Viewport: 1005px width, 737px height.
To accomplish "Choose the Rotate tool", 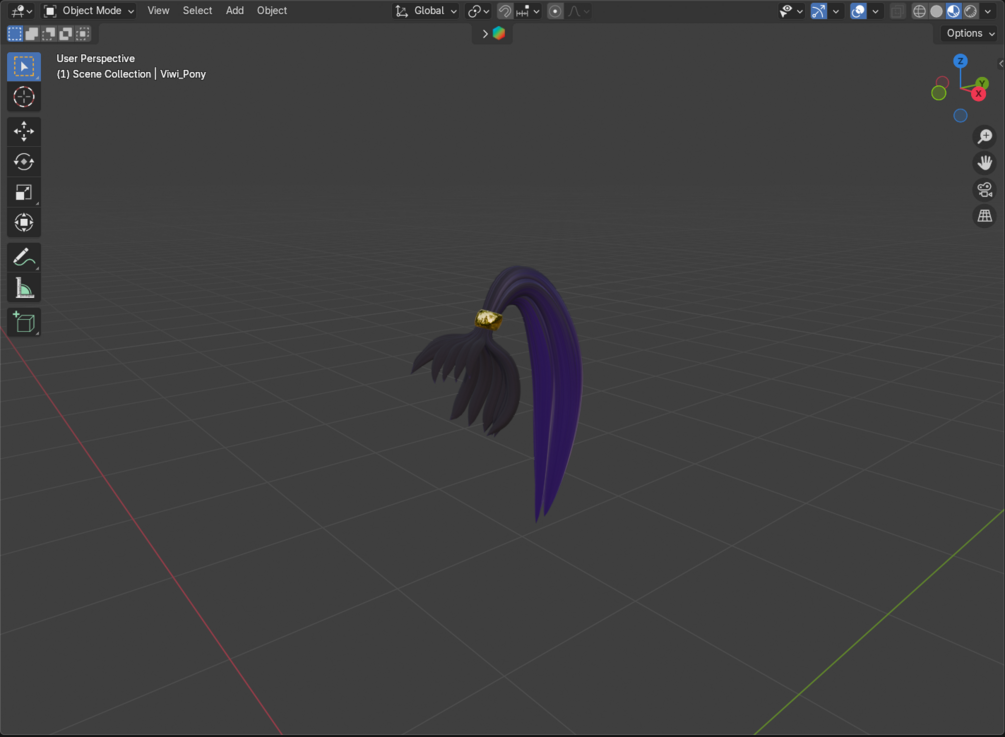I will (24, 161).
